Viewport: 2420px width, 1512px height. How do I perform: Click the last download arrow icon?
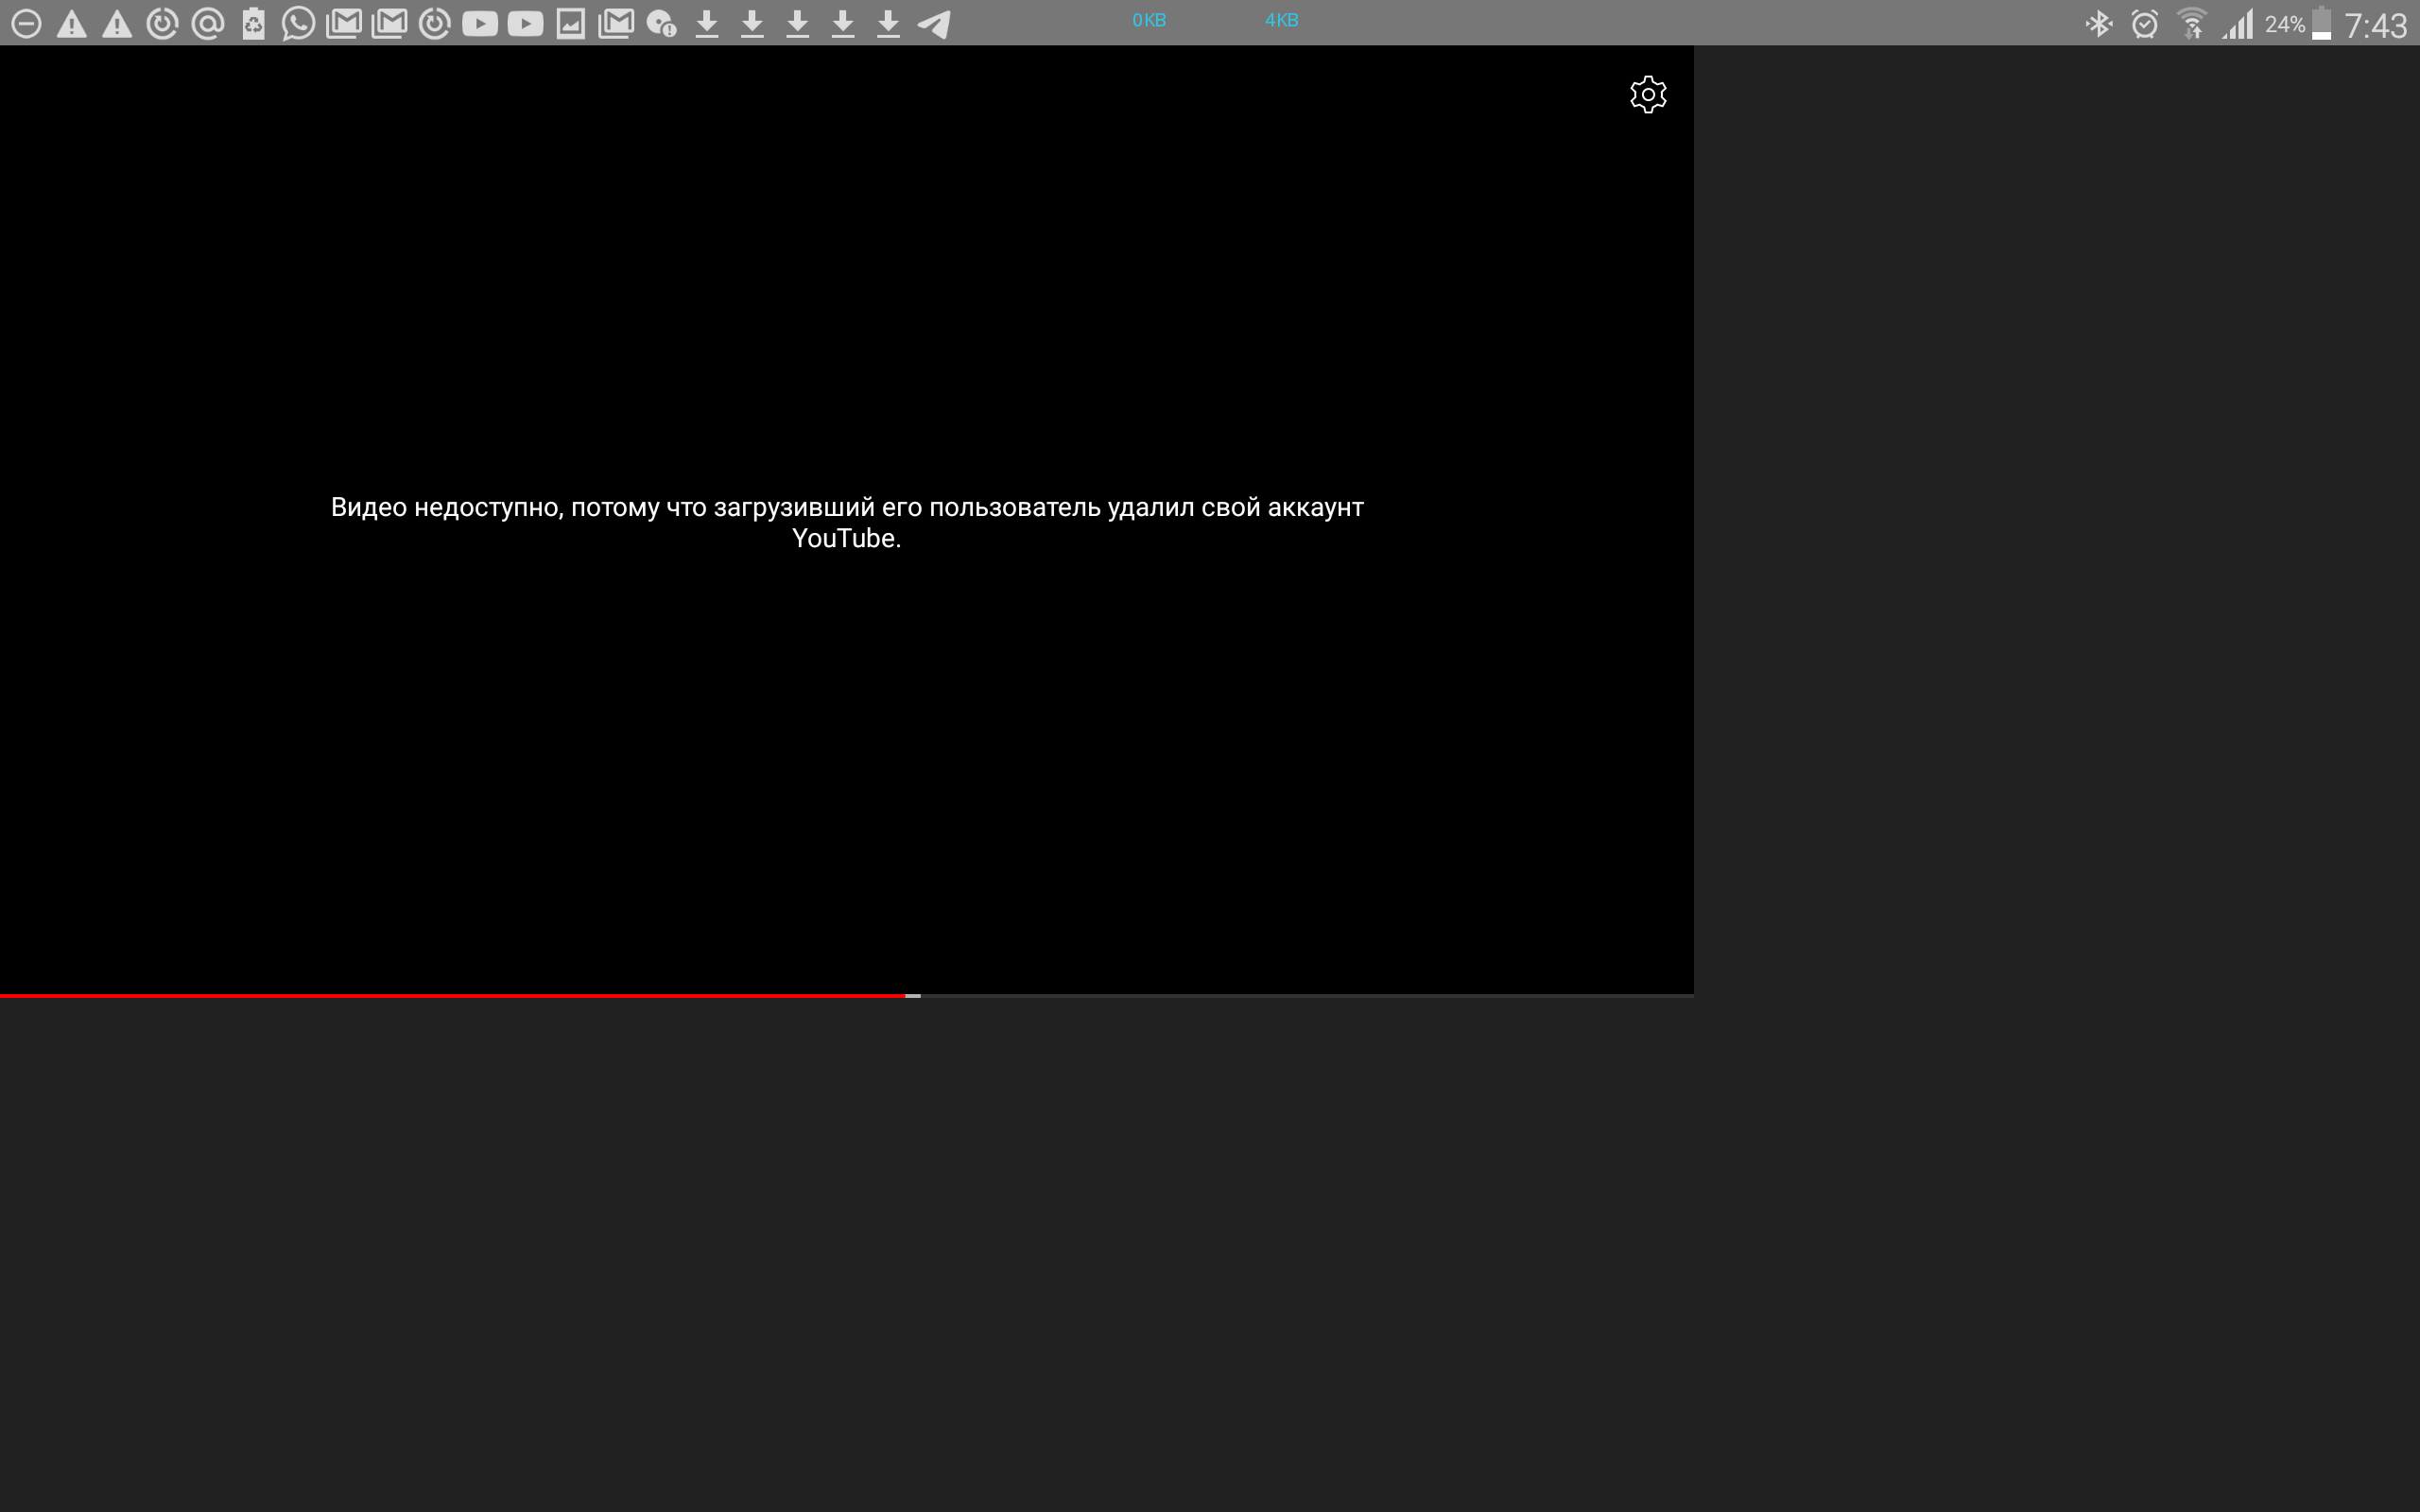889,21
